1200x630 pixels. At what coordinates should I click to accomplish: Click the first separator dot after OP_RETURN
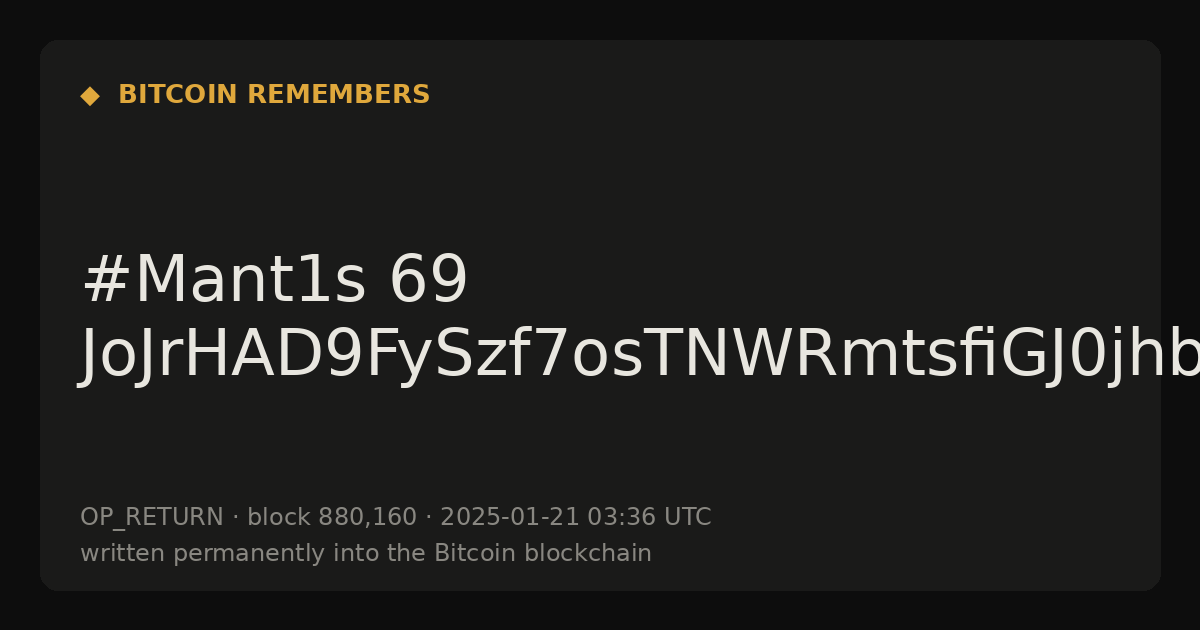[x=235, y=518]
